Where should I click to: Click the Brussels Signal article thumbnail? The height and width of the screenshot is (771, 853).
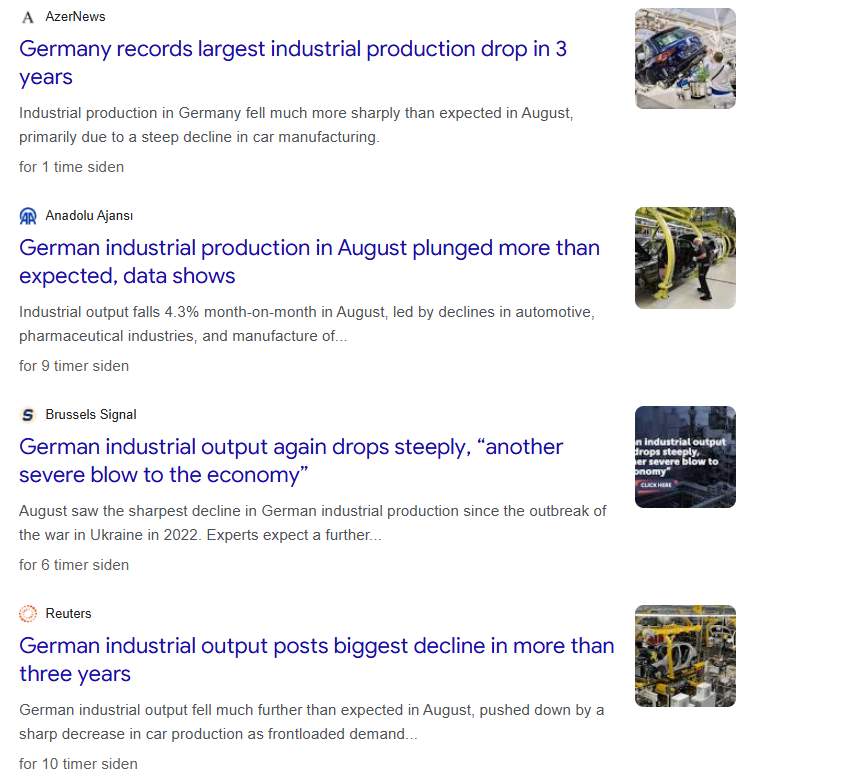(x=685, y=457)
